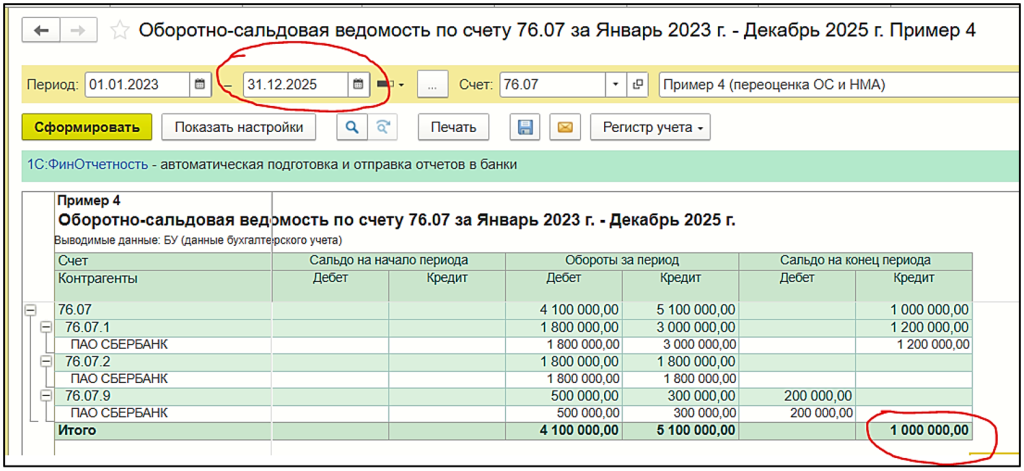Click the find next search icon
Viewport: 1024px width, 471px height.
click(382, 127)
